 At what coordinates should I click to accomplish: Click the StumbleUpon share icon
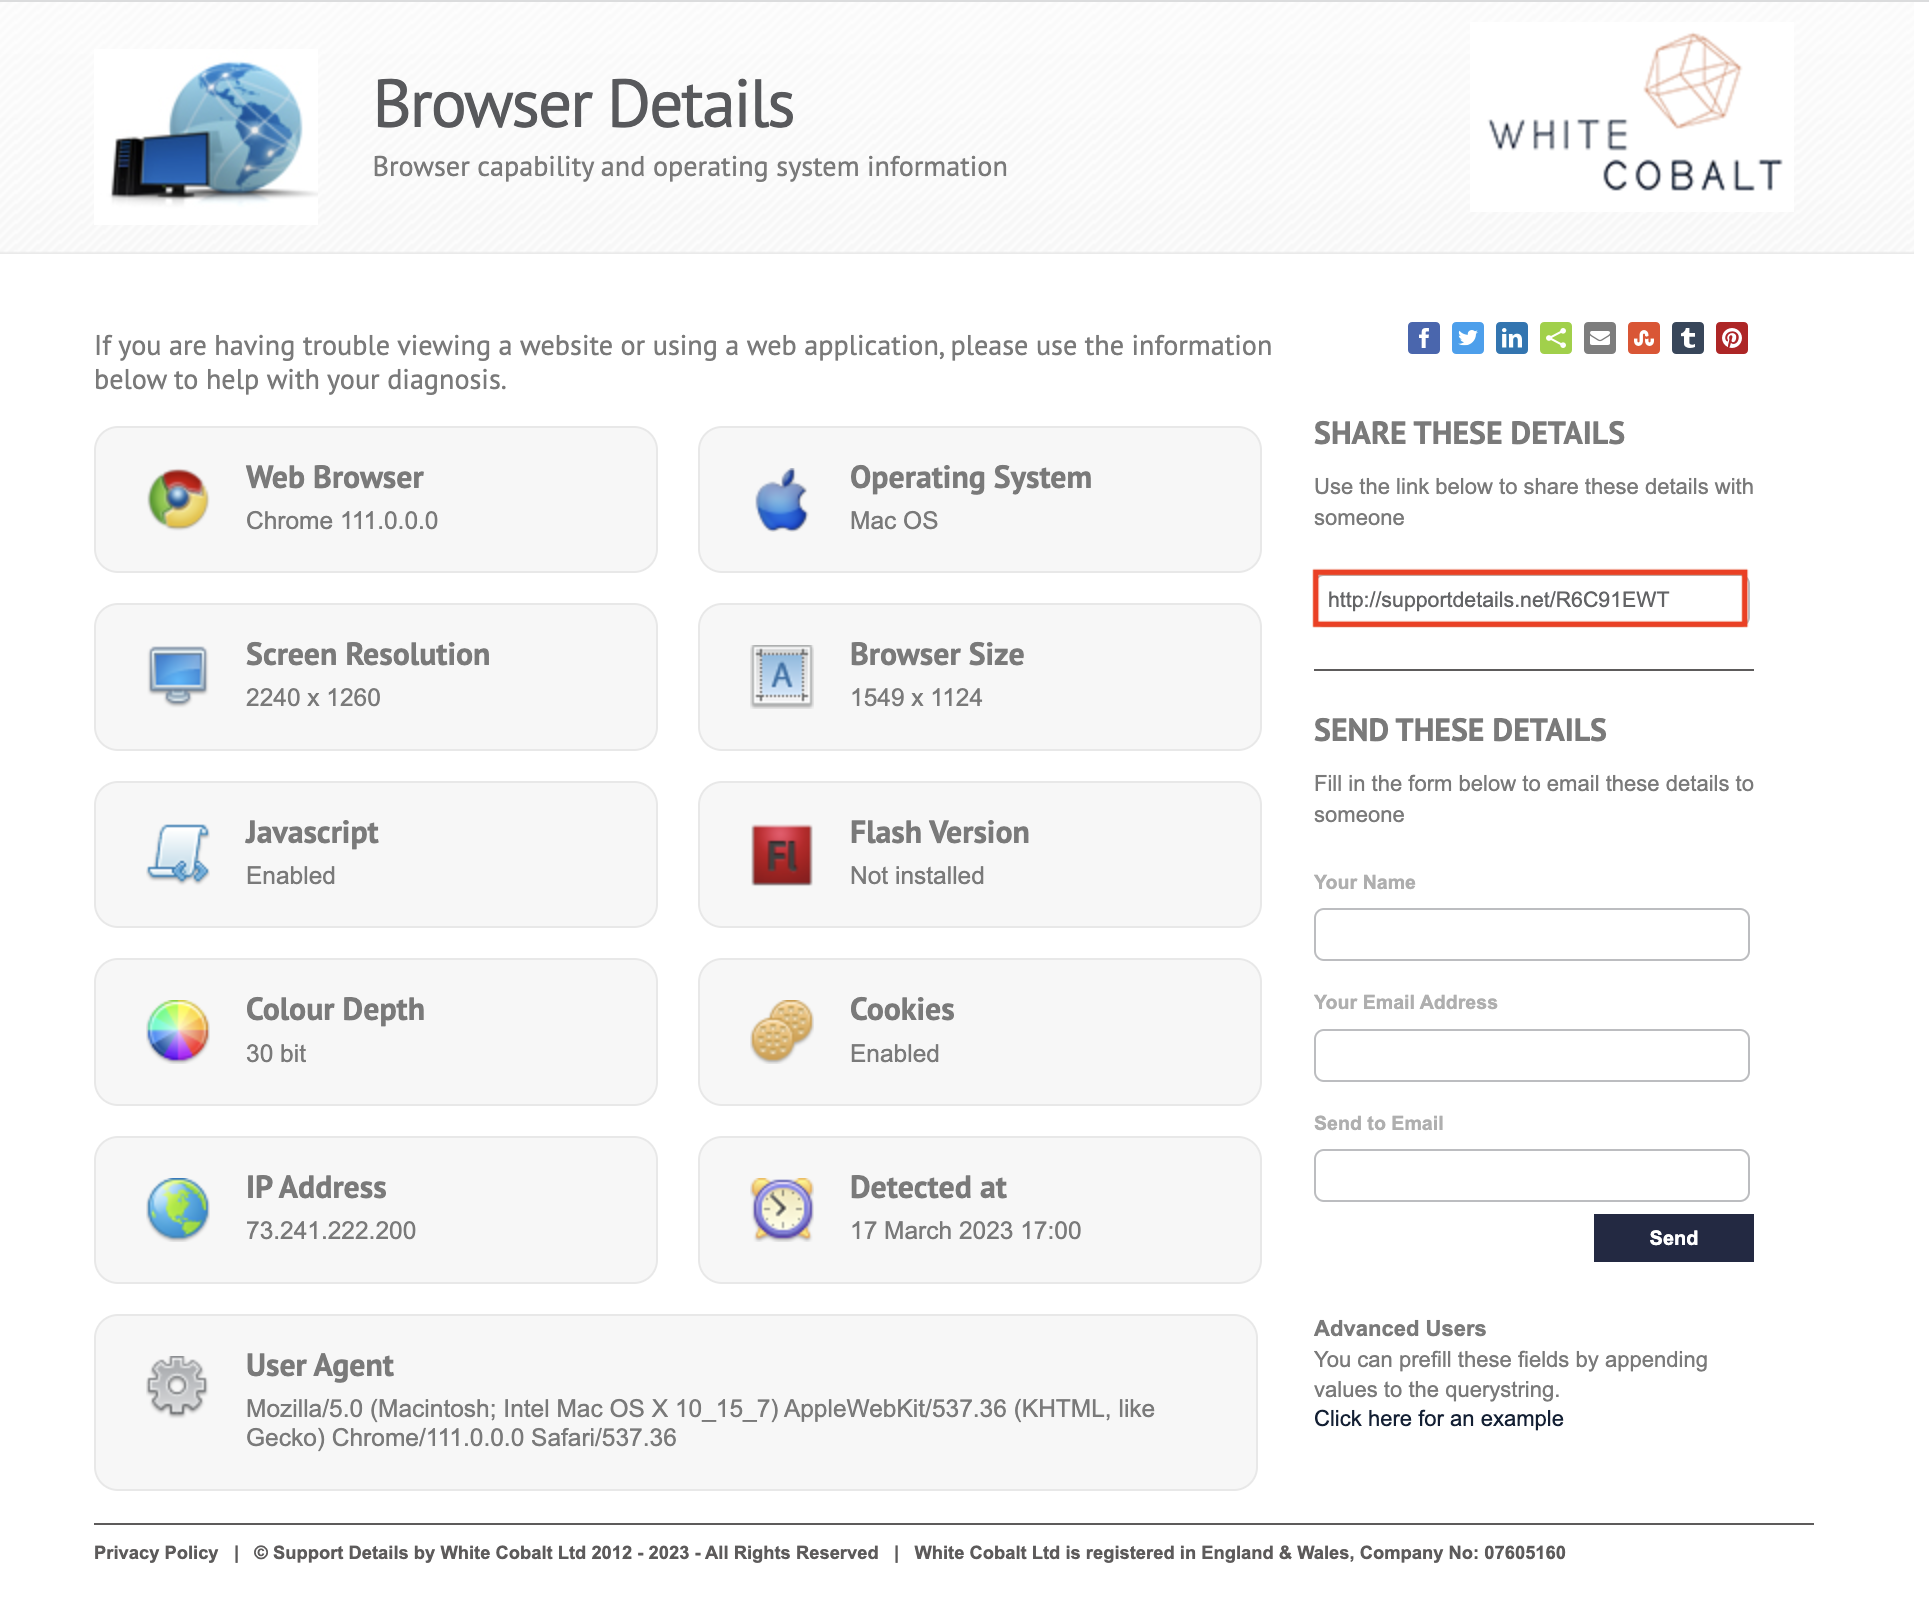(x=1643, y=338)
